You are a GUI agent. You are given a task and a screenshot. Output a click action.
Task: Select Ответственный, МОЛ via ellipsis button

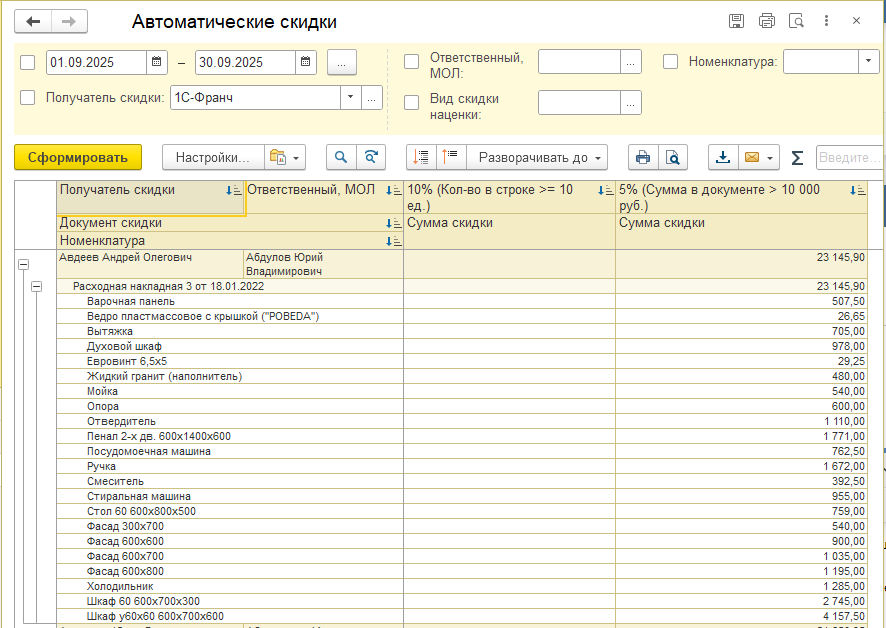[x=631, y=62]
